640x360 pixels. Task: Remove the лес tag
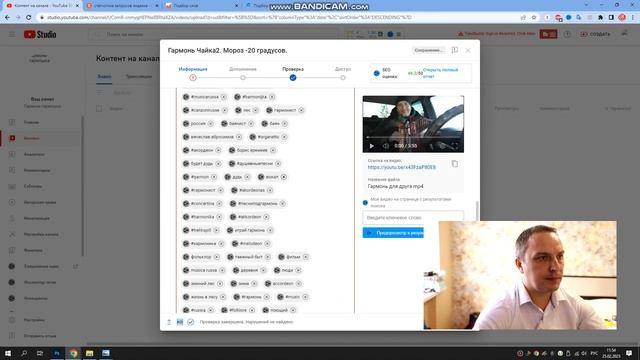coord(256,110)
